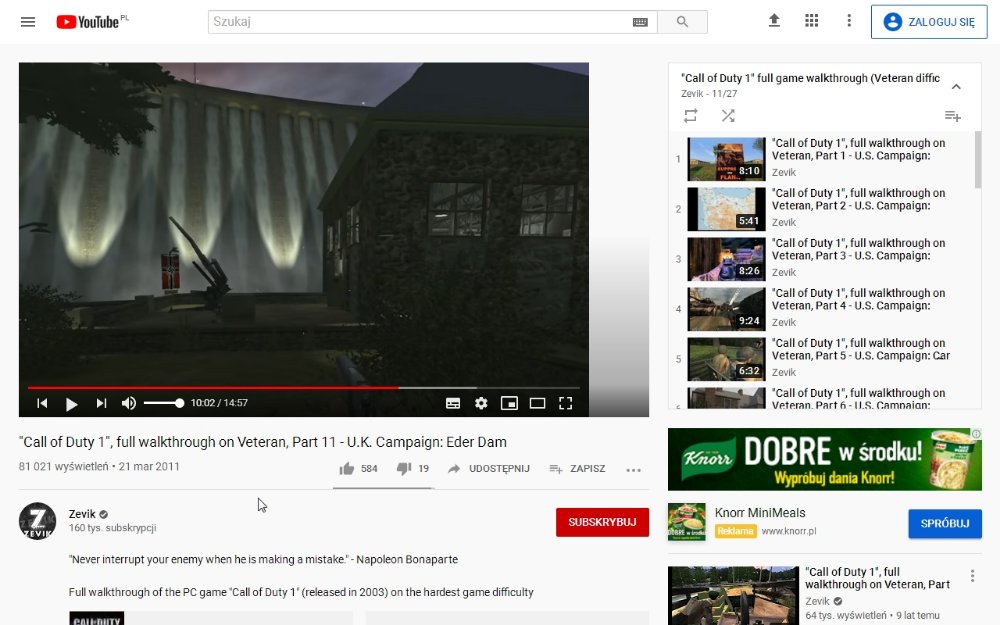Click the Zaloguj się sign-in button

929,22
